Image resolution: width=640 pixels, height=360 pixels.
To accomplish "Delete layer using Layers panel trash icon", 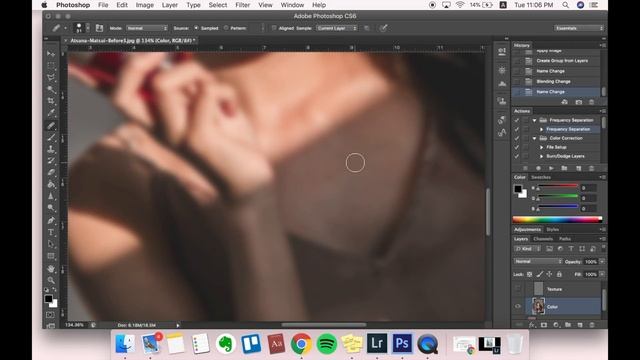I will click(591, 325).
